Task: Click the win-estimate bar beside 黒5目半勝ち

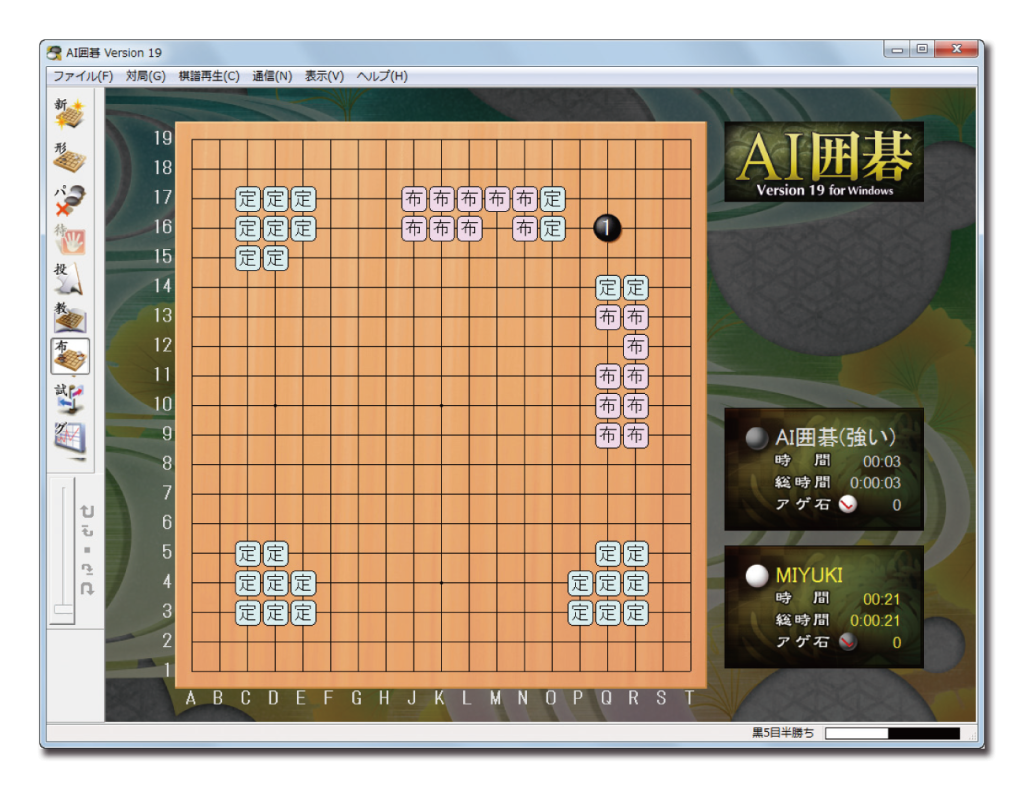Action: click(892, 733)
